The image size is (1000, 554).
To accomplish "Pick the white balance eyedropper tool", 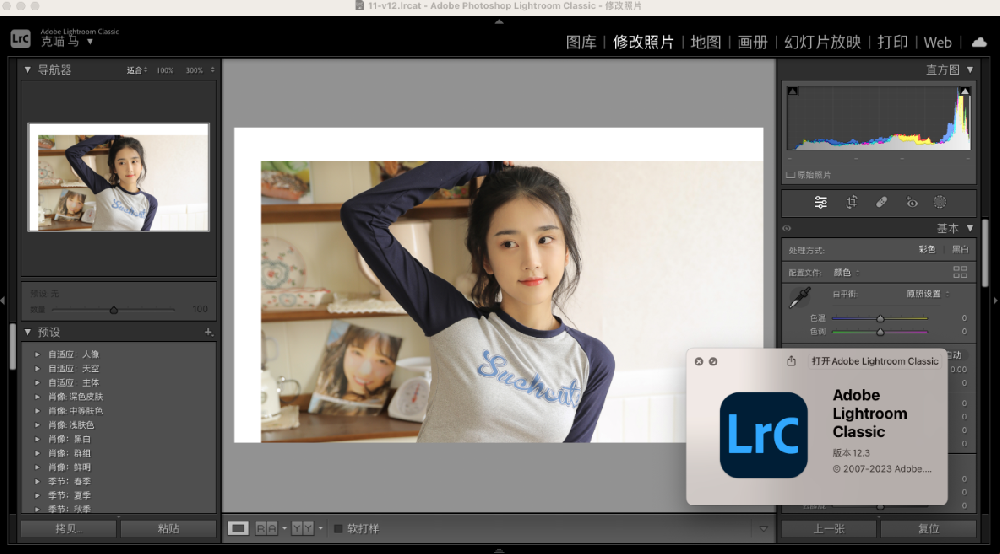I will coord(800,297).
